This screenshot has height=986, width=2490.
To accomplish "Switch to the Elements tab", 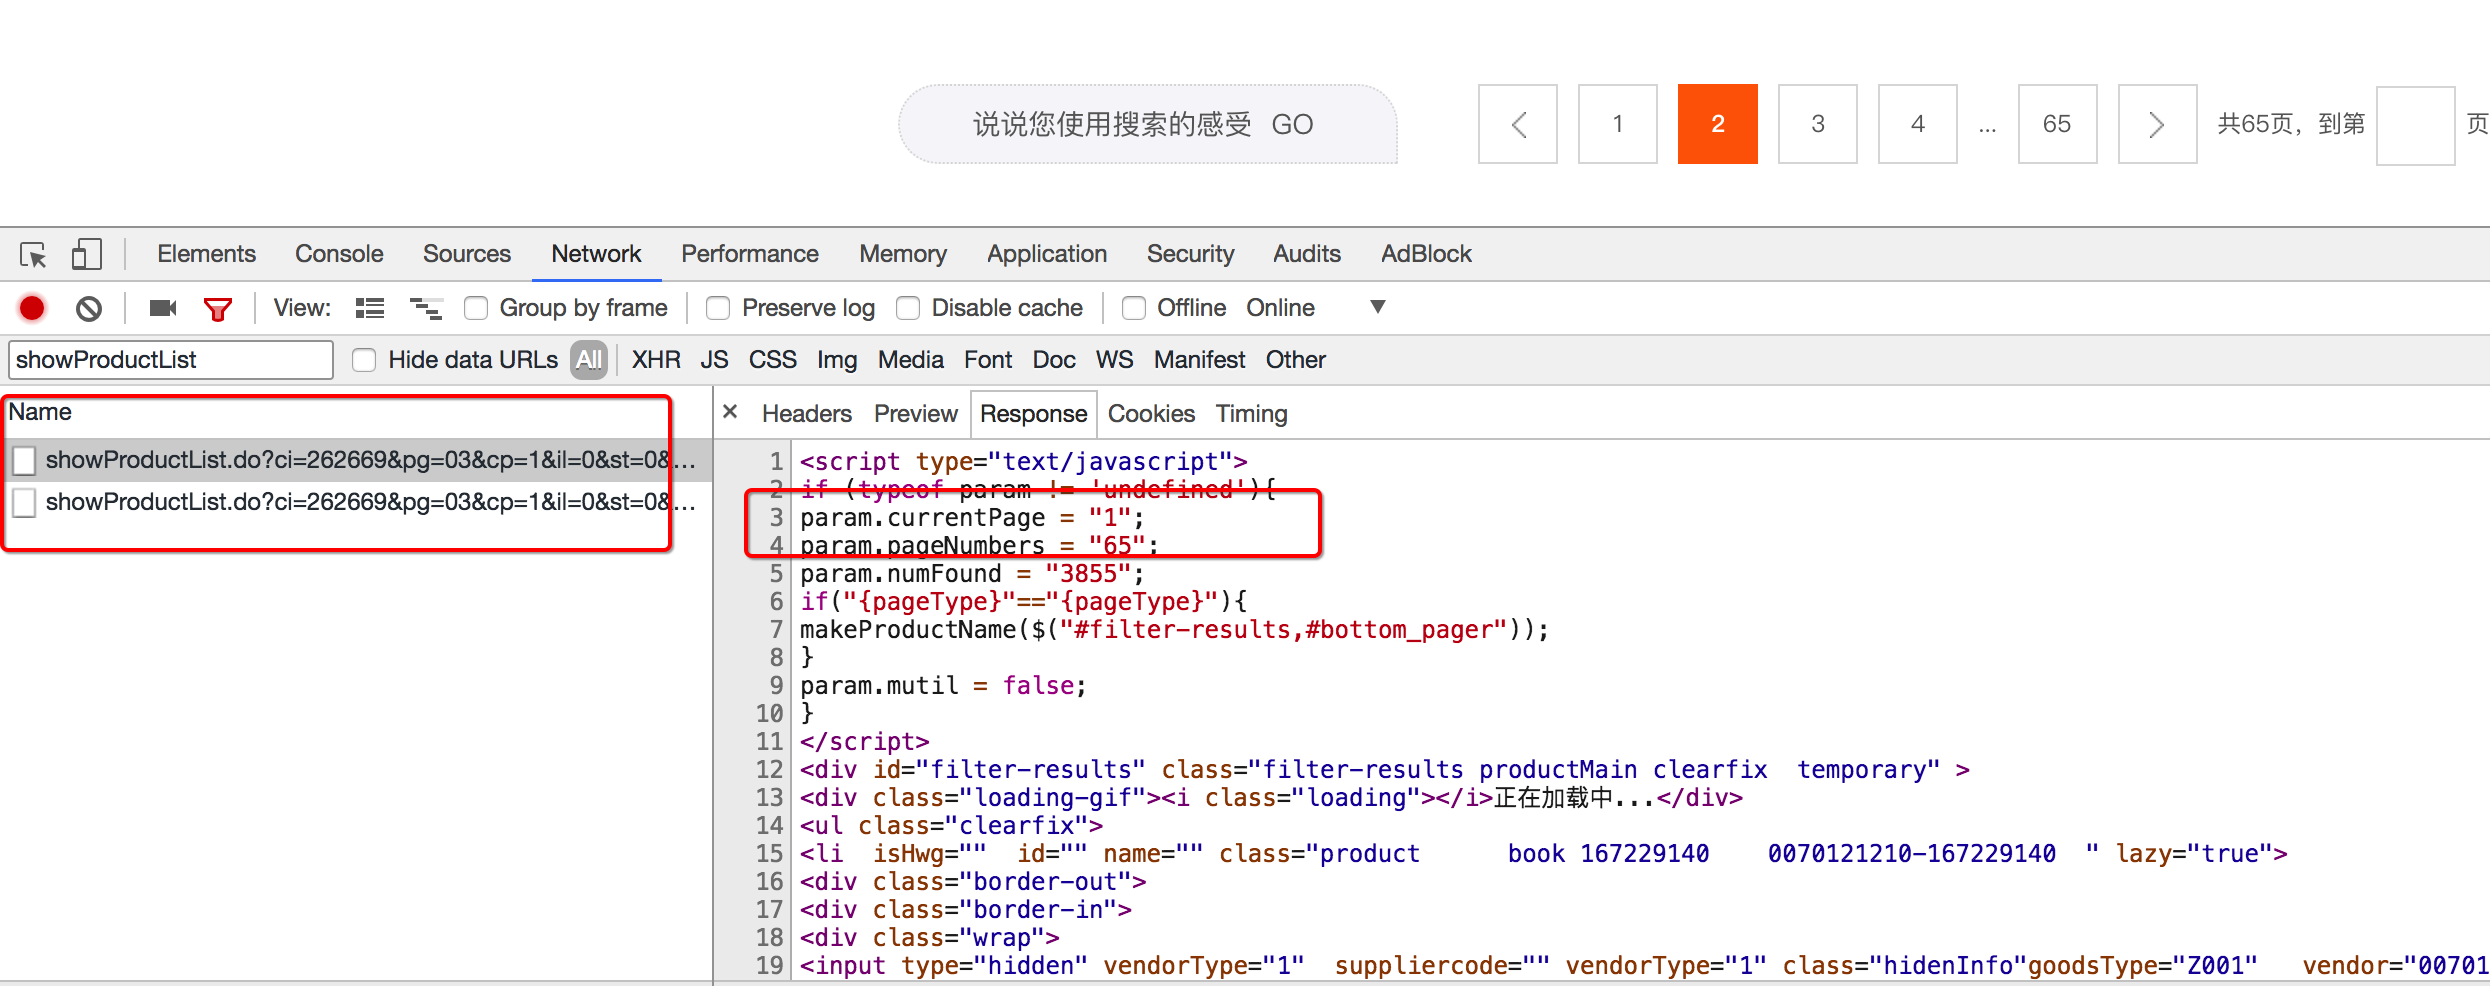I will pos(206,254).
